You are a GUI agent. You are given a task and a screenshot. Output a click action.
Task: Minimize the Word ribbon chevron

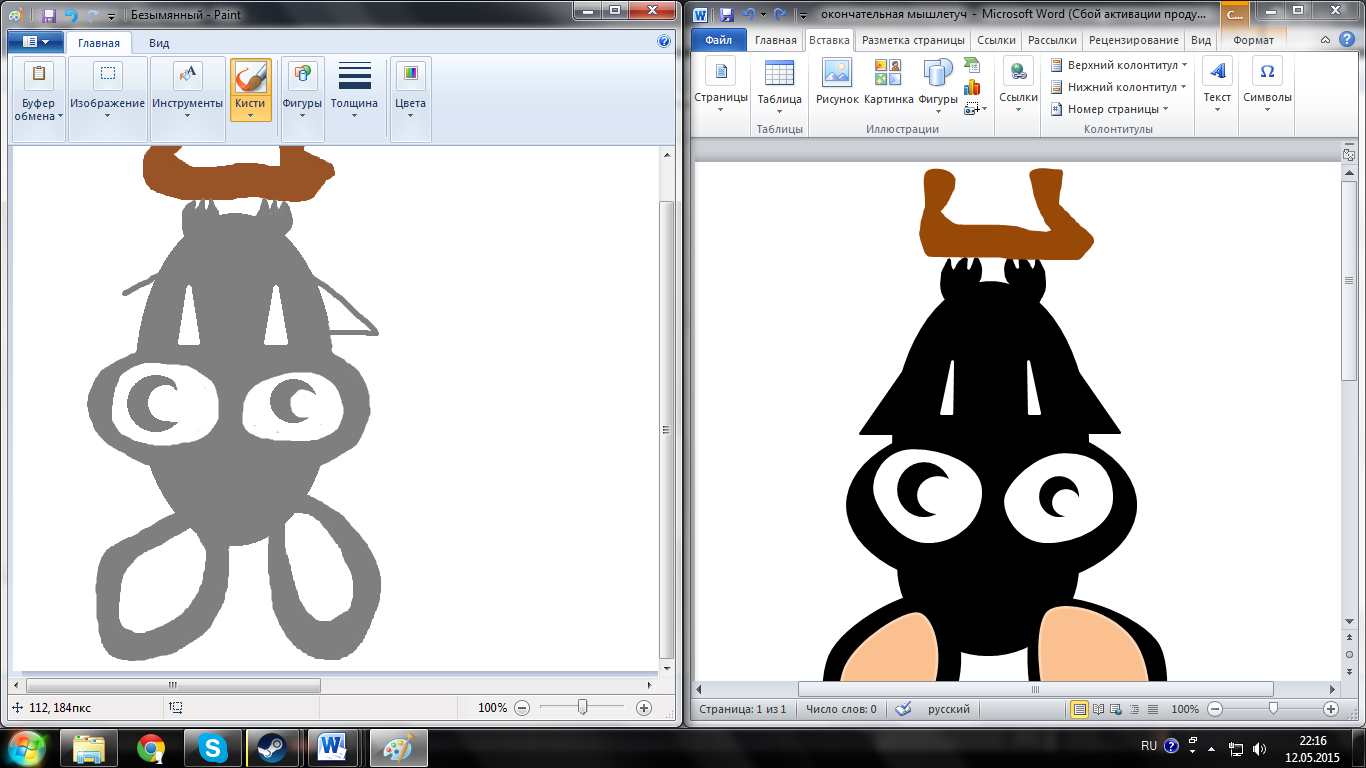pyautogui.click(x=1325, y=40)
